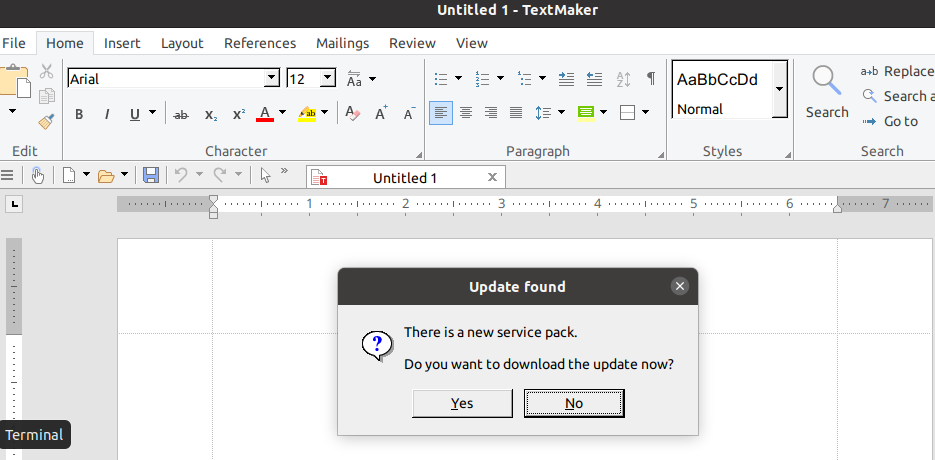935x460 pixels.
Task: Click the Format Painter brush icon
Action: pos(46,121)
